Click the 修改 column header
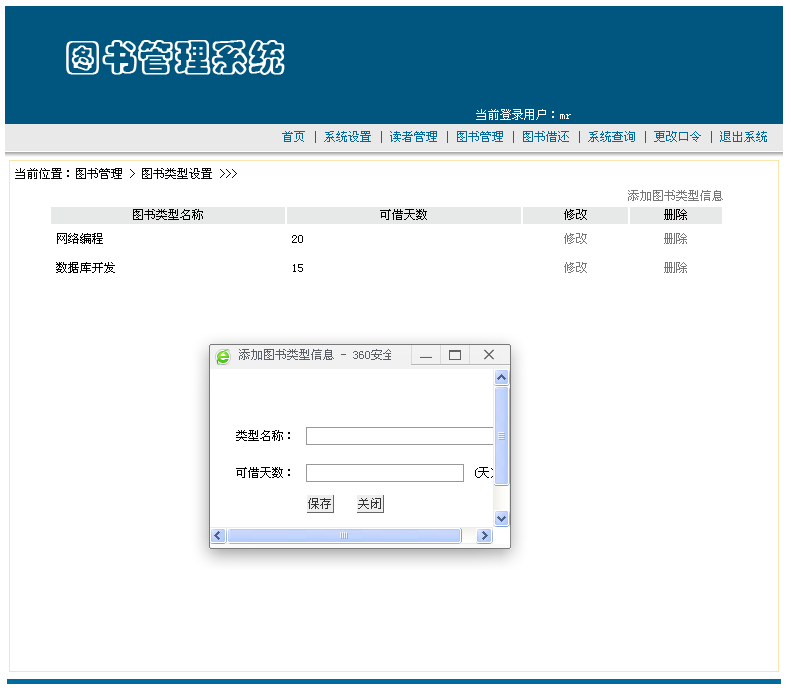The width and height of the screenshot is (791, 688). 576,215
